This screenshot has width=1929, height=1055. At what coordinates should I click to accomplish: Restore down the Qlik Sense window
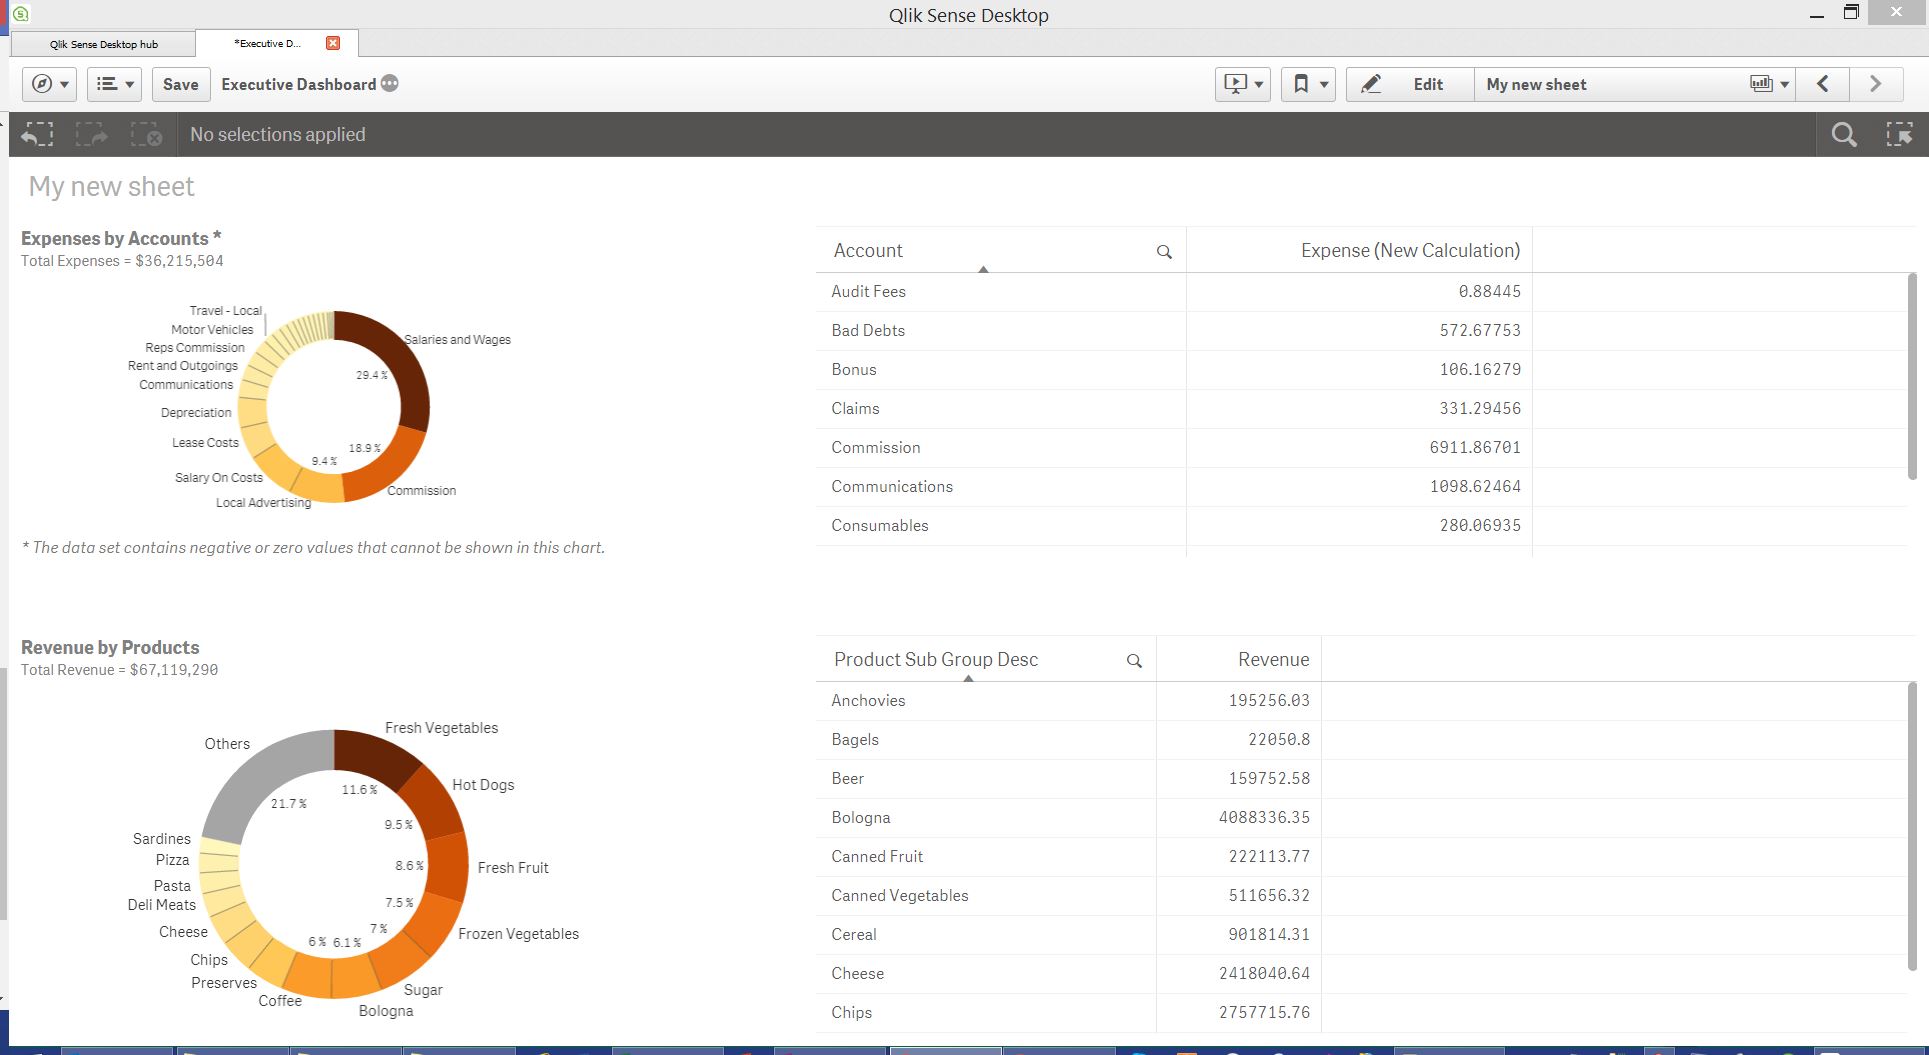point(1851,13)
